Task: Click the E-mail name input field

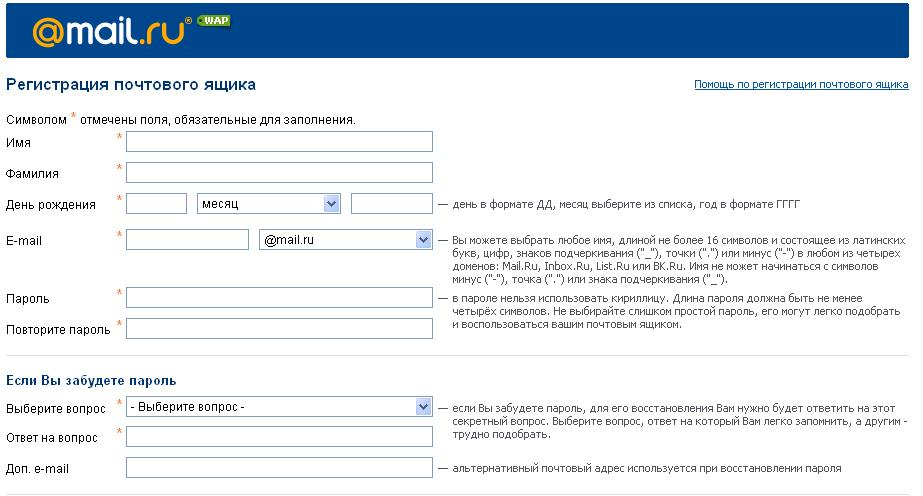Action: point(187,239)
